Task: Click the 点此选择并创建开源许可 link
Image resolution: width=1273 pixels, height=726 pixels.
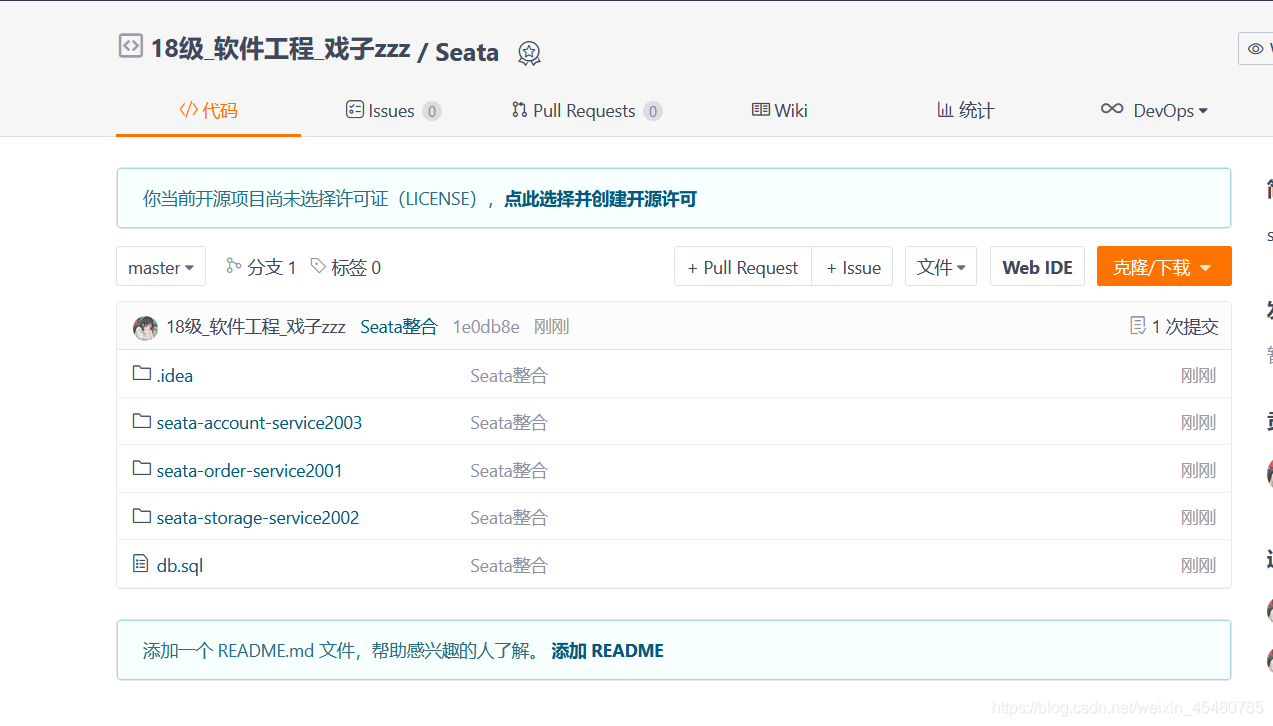Action: (x=600, y=199)
